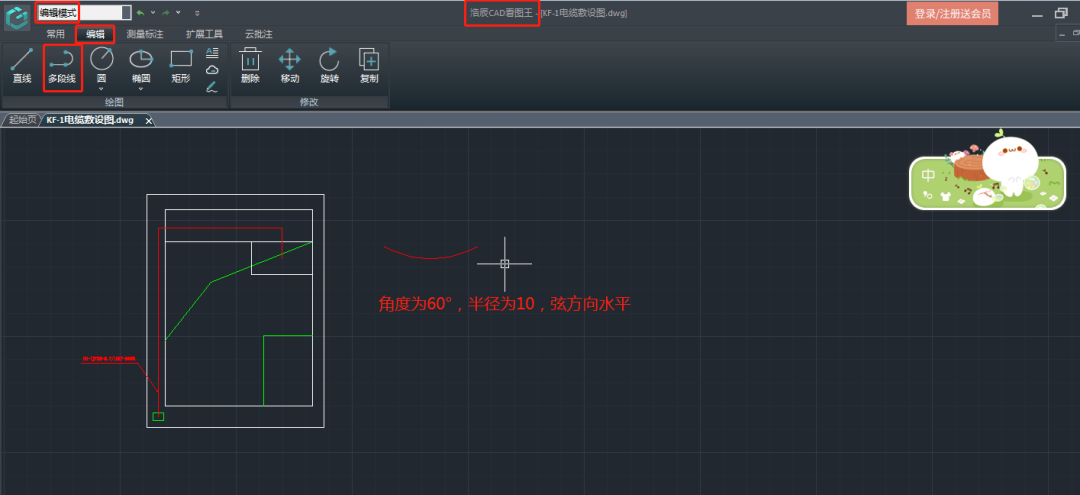
Task: Open the 编辑模式 mode combo box
Action: 84,12
